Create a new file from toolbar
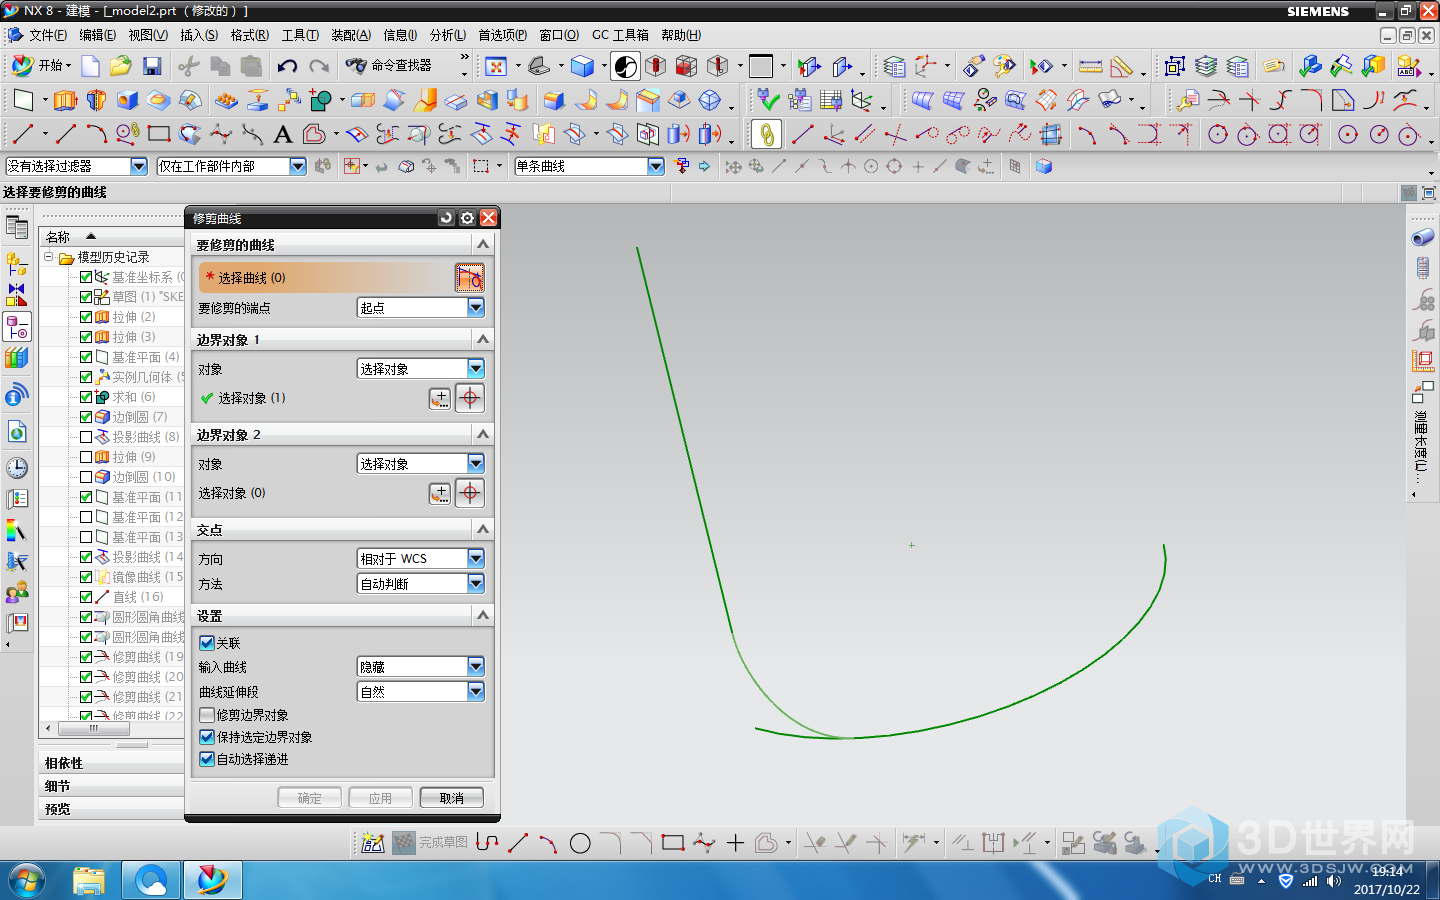1440x900 pixels. click(x=90, y=66)
